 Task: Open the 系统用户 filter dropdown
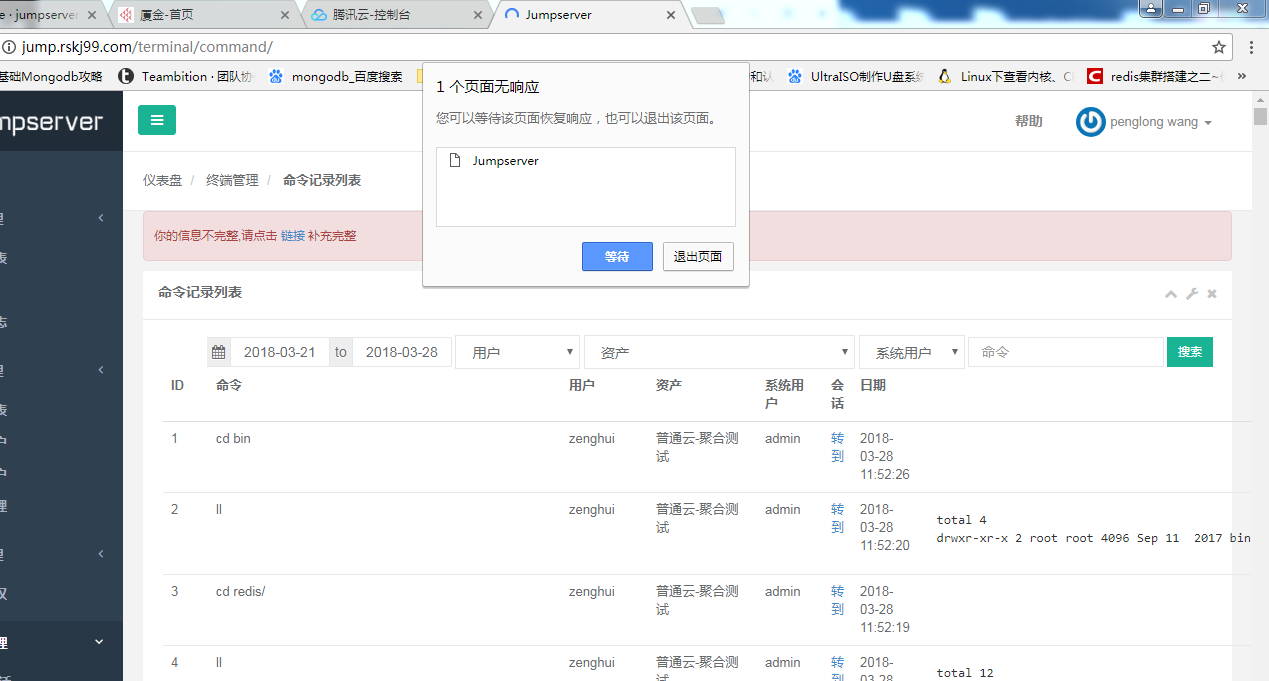(911, 352)
